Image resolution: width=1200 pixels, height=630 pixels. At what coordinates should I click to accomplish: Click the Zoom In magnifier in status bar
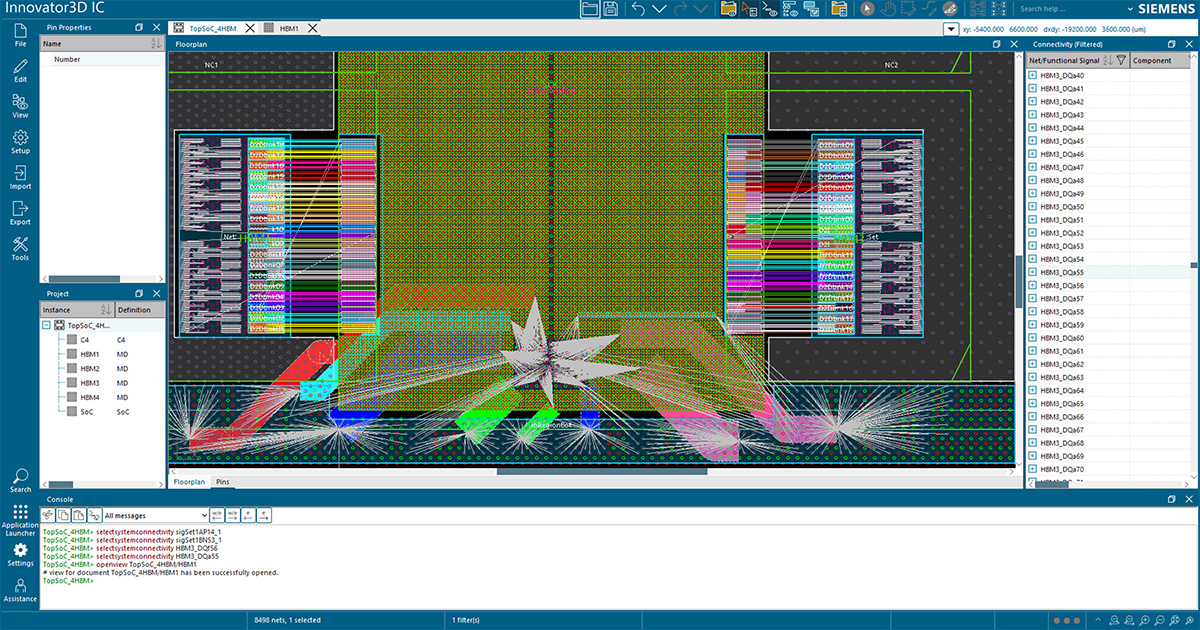pyautogui.click(x=1143, y=620)
